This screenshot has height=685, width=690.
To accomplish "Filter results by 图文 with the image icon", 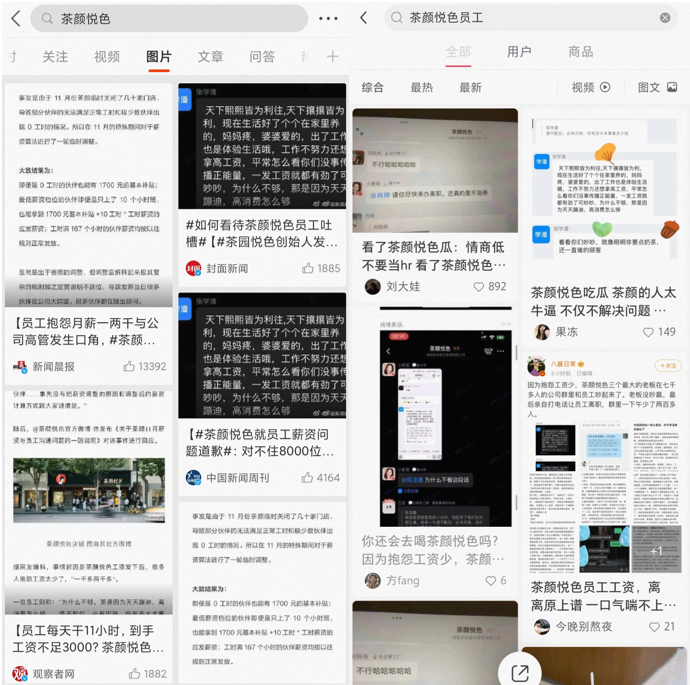I will [x=657, y=87].
